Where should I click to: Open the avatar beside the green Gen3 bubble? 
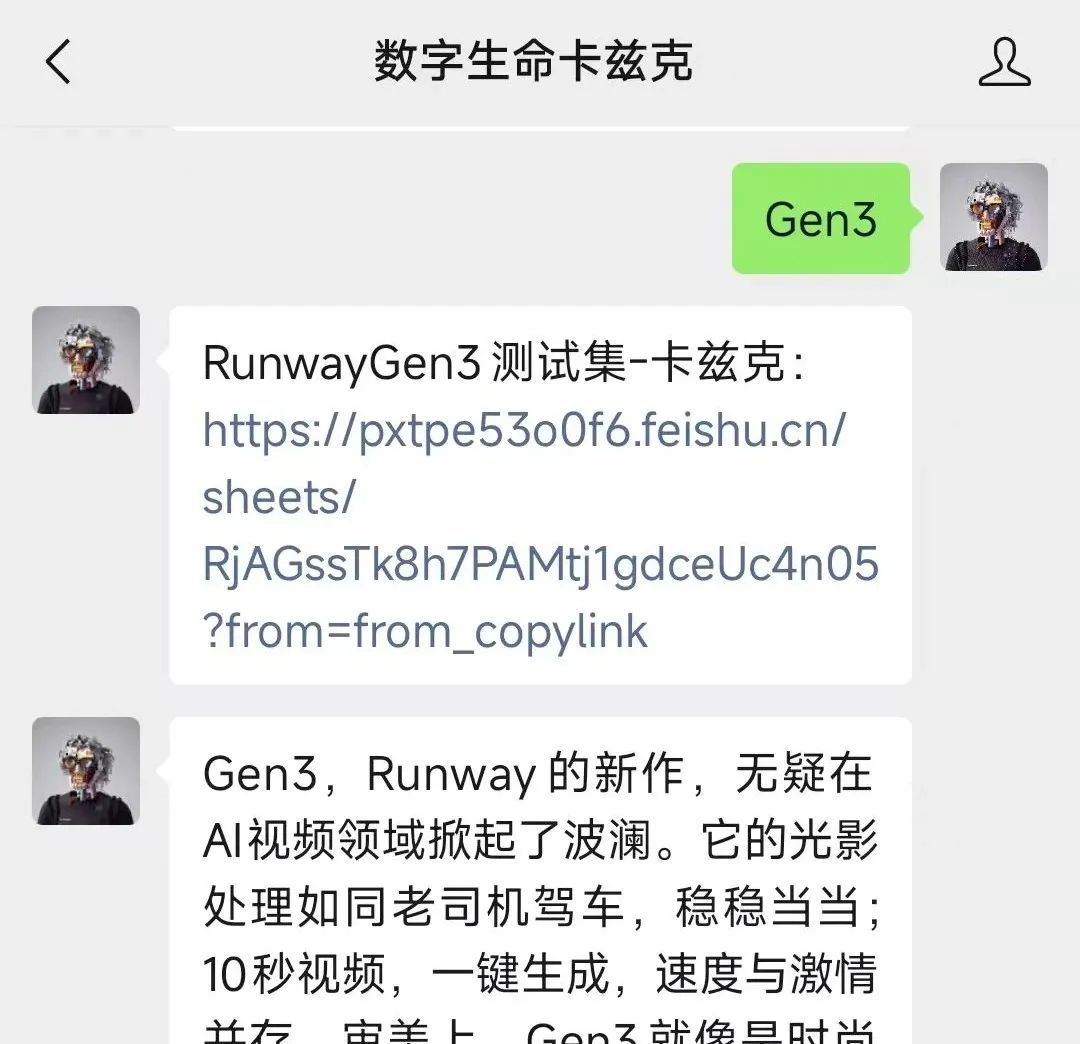pyautogui.click(x=993, y=217)
